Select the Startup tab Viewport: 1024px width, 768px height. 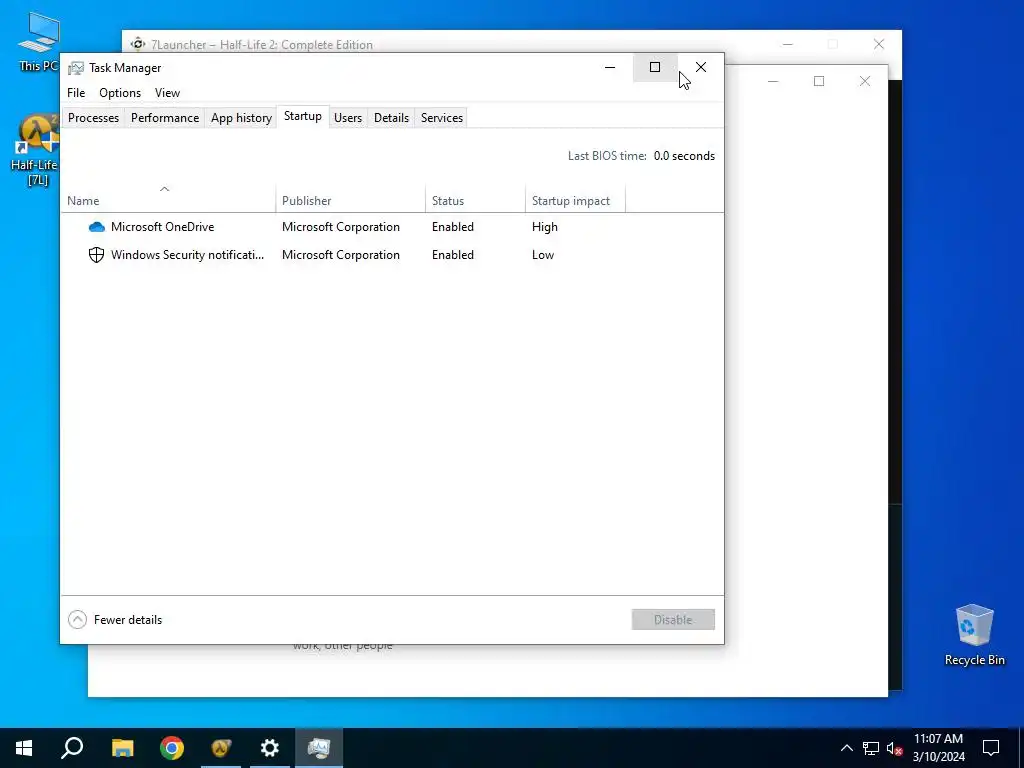pos(302,116)
